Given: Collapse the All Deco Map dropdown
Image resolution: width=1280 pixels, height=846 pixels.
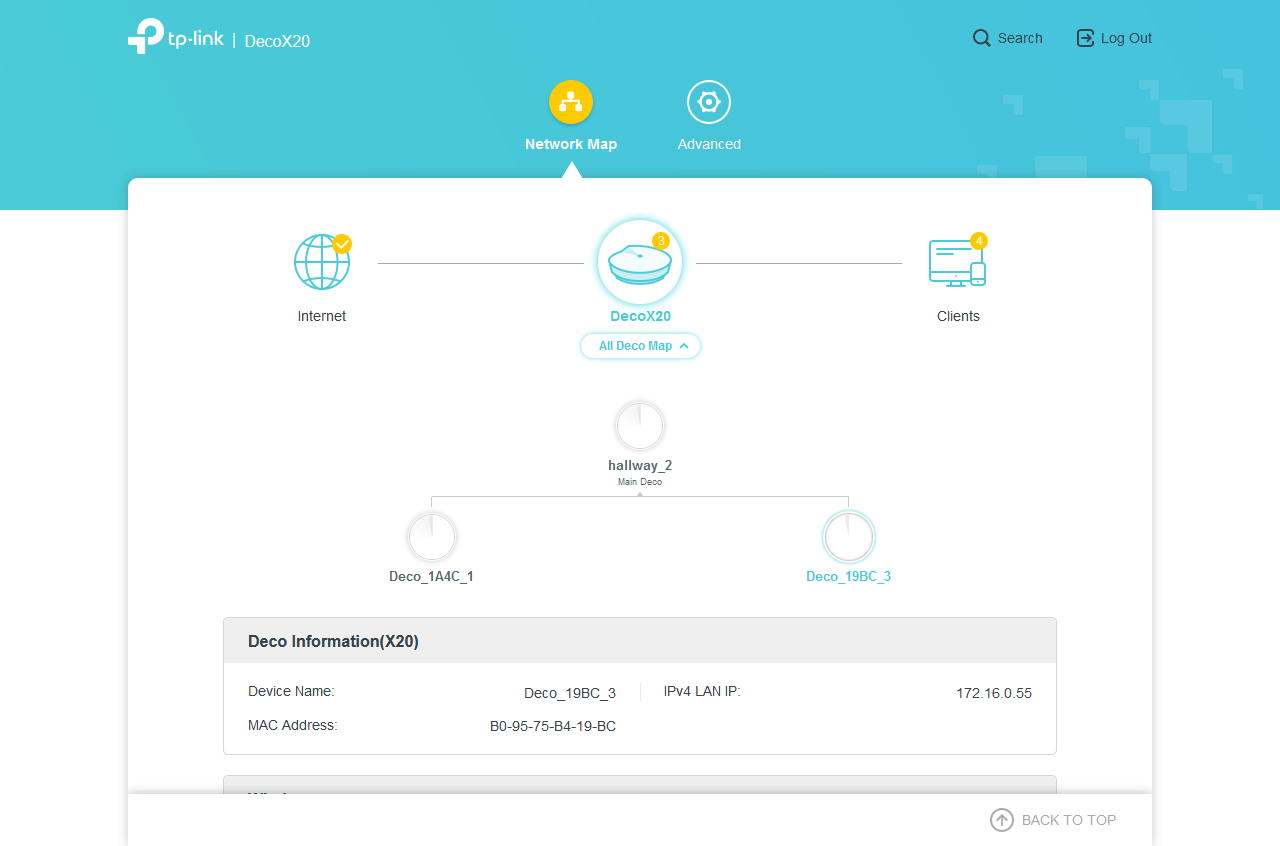Looking at the screenshot, I should pos(640,346).
